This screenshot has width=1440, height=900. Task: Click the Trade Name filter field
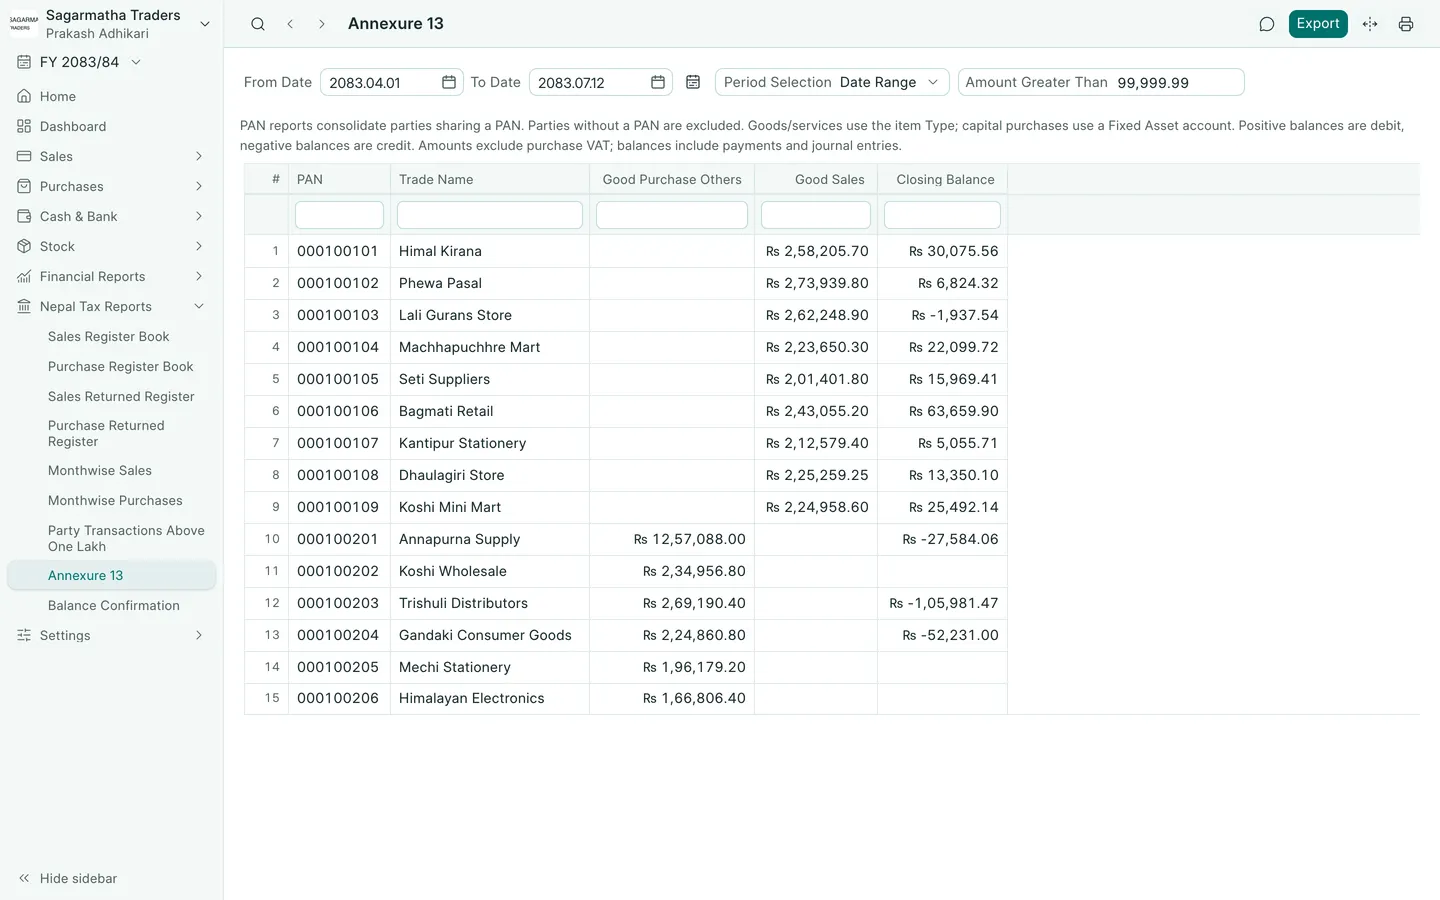[x=490, y=215]
